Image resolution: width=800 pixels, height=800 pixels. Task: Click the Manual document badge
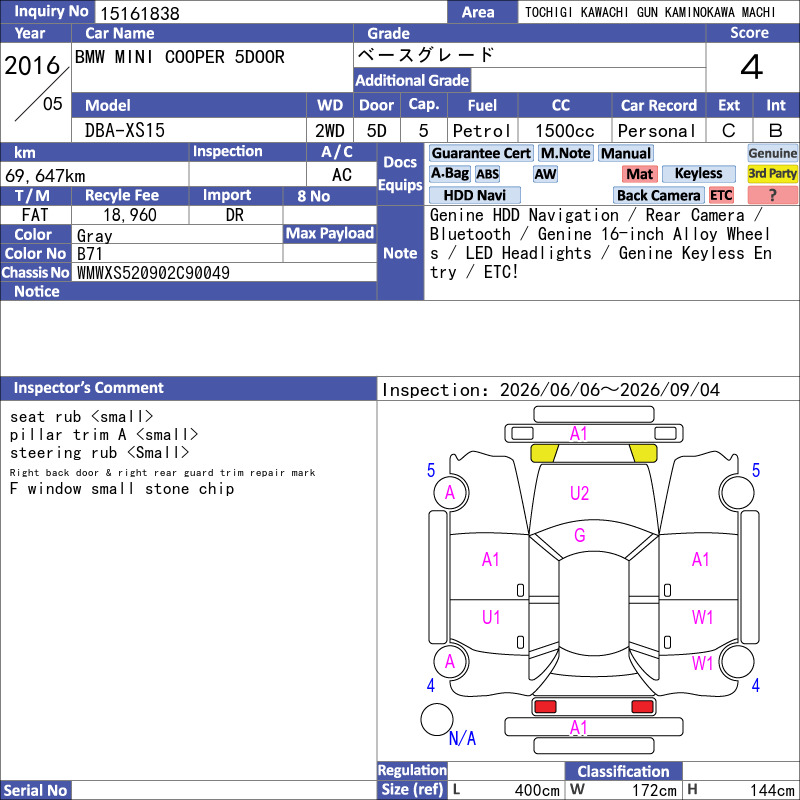(626, 153)
